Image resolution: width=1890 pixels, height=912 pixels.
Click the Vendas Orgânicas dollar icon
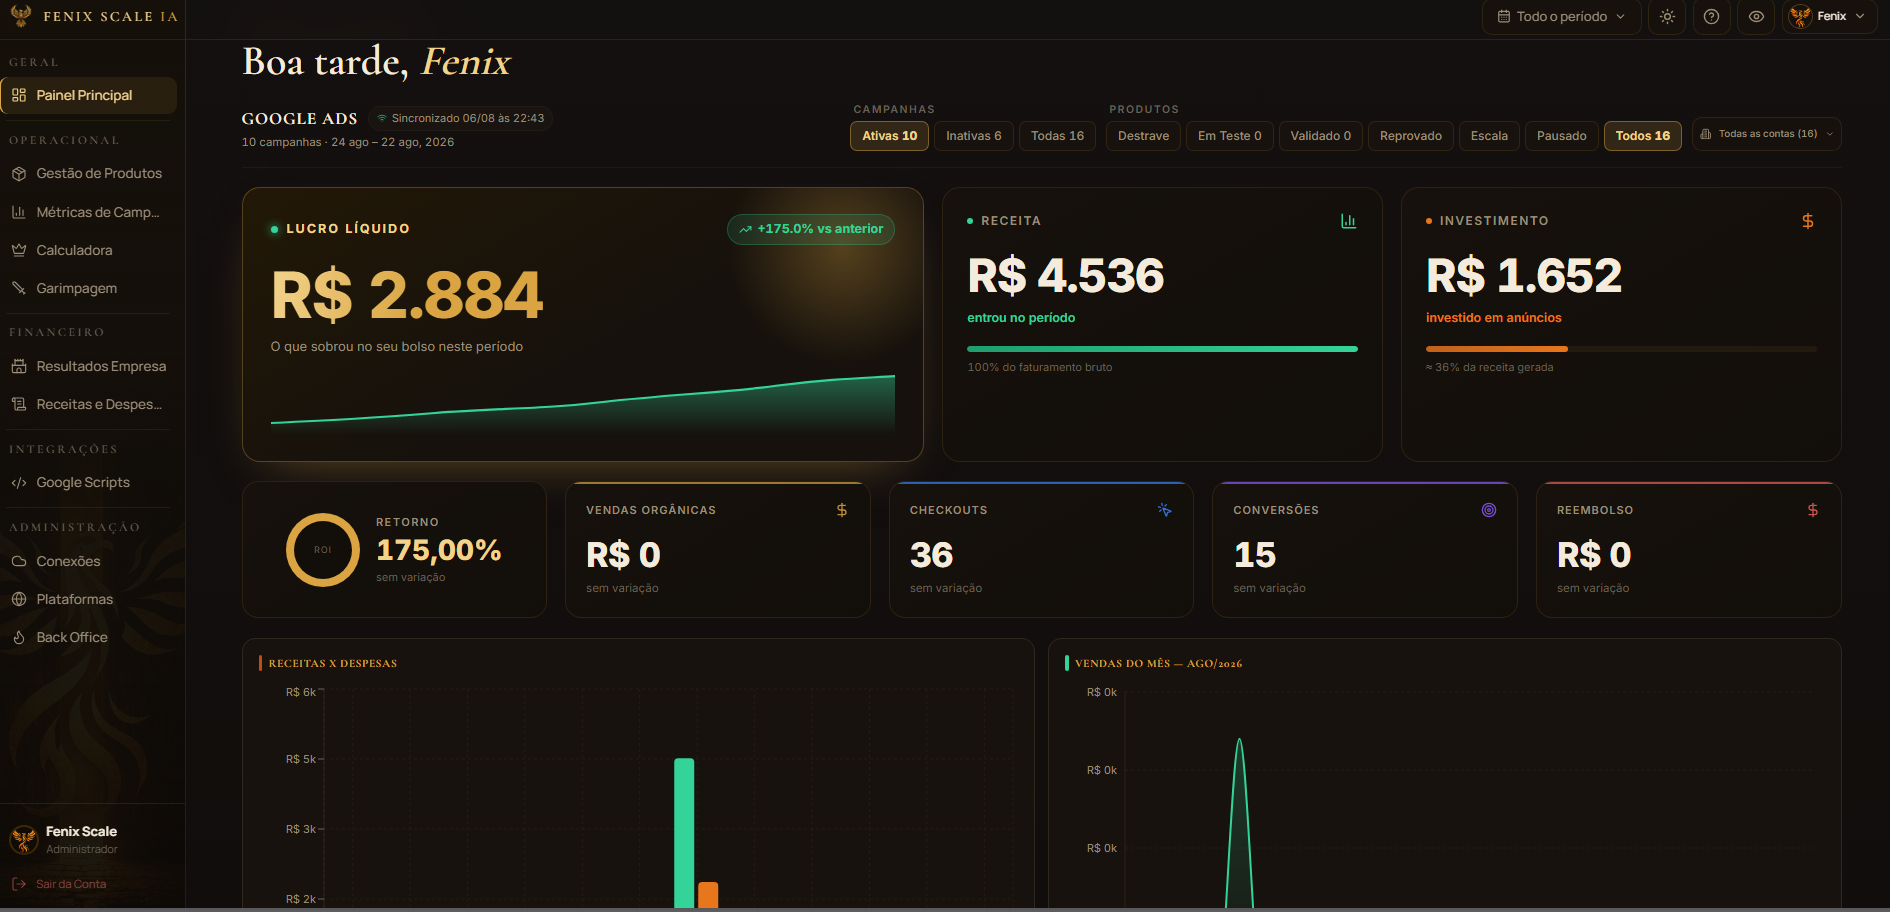pos(842,510)
